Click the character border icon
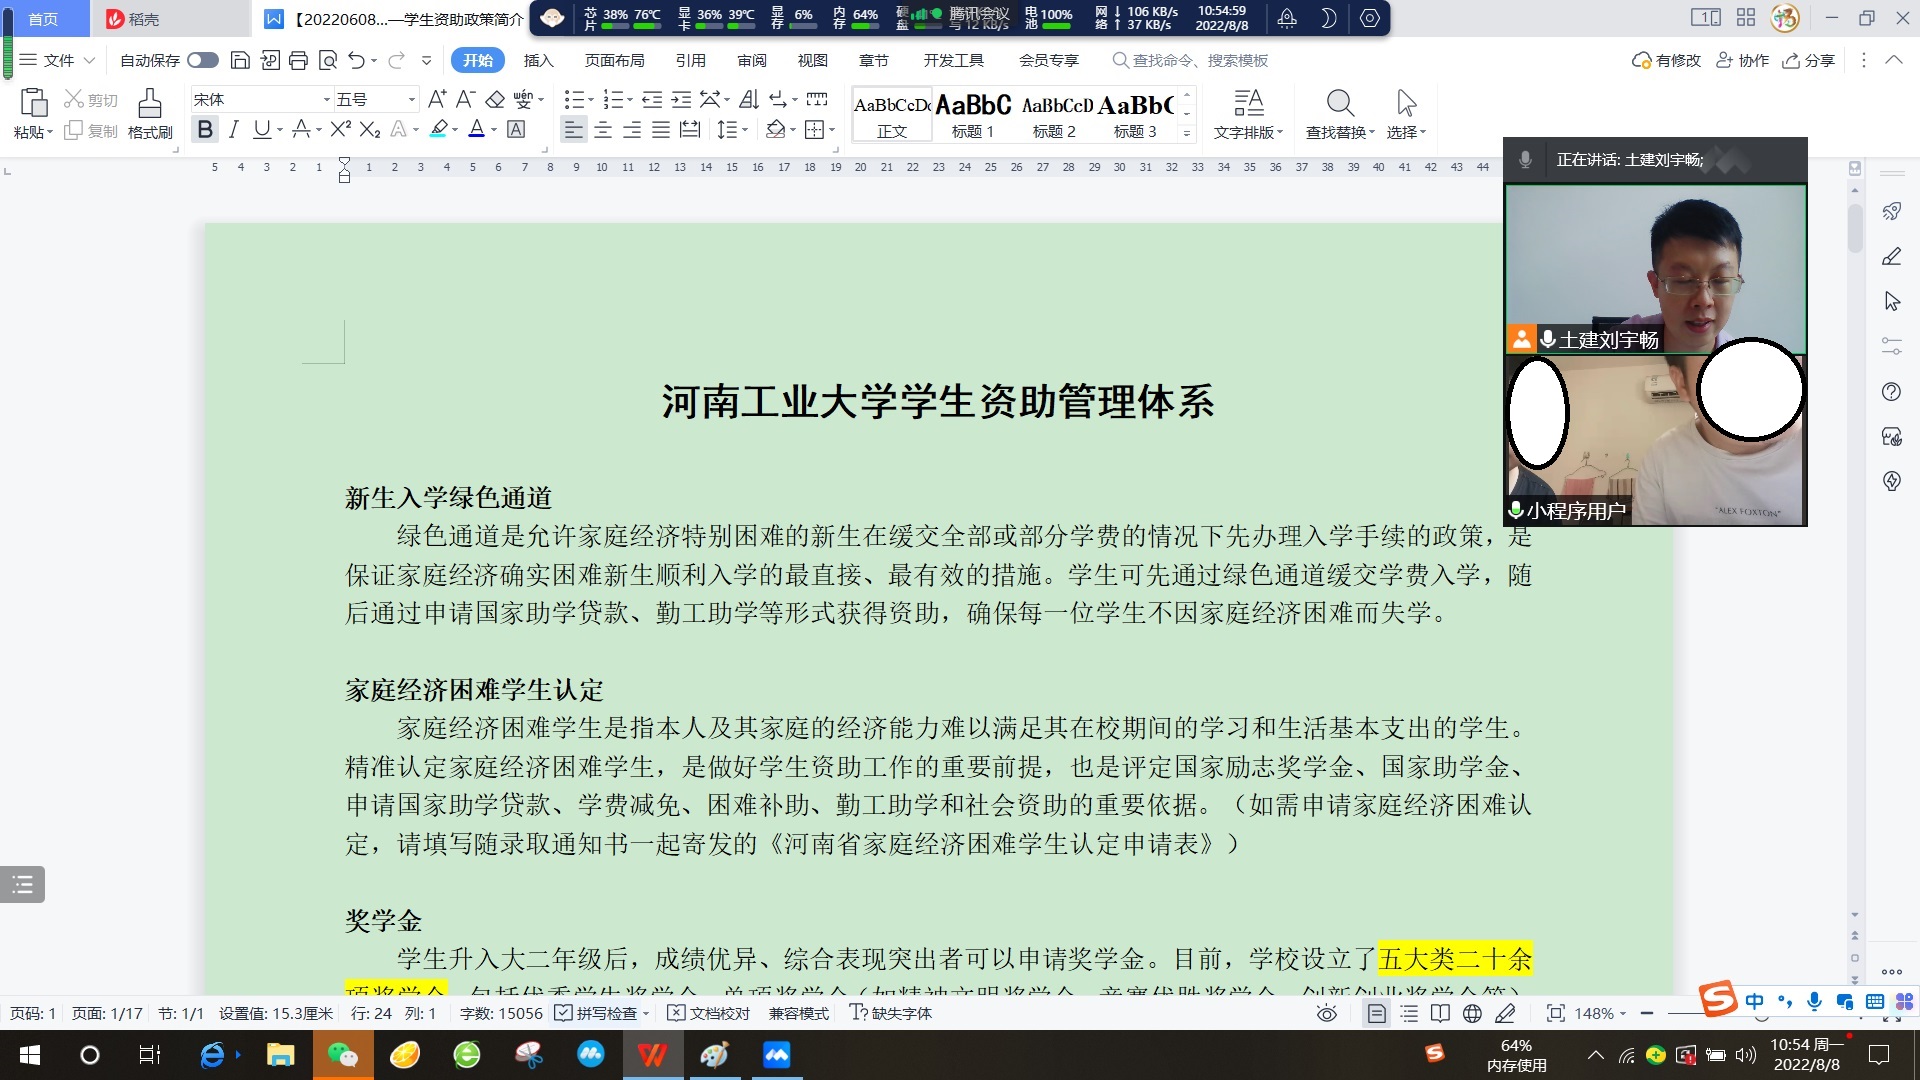 click(516, 129)
